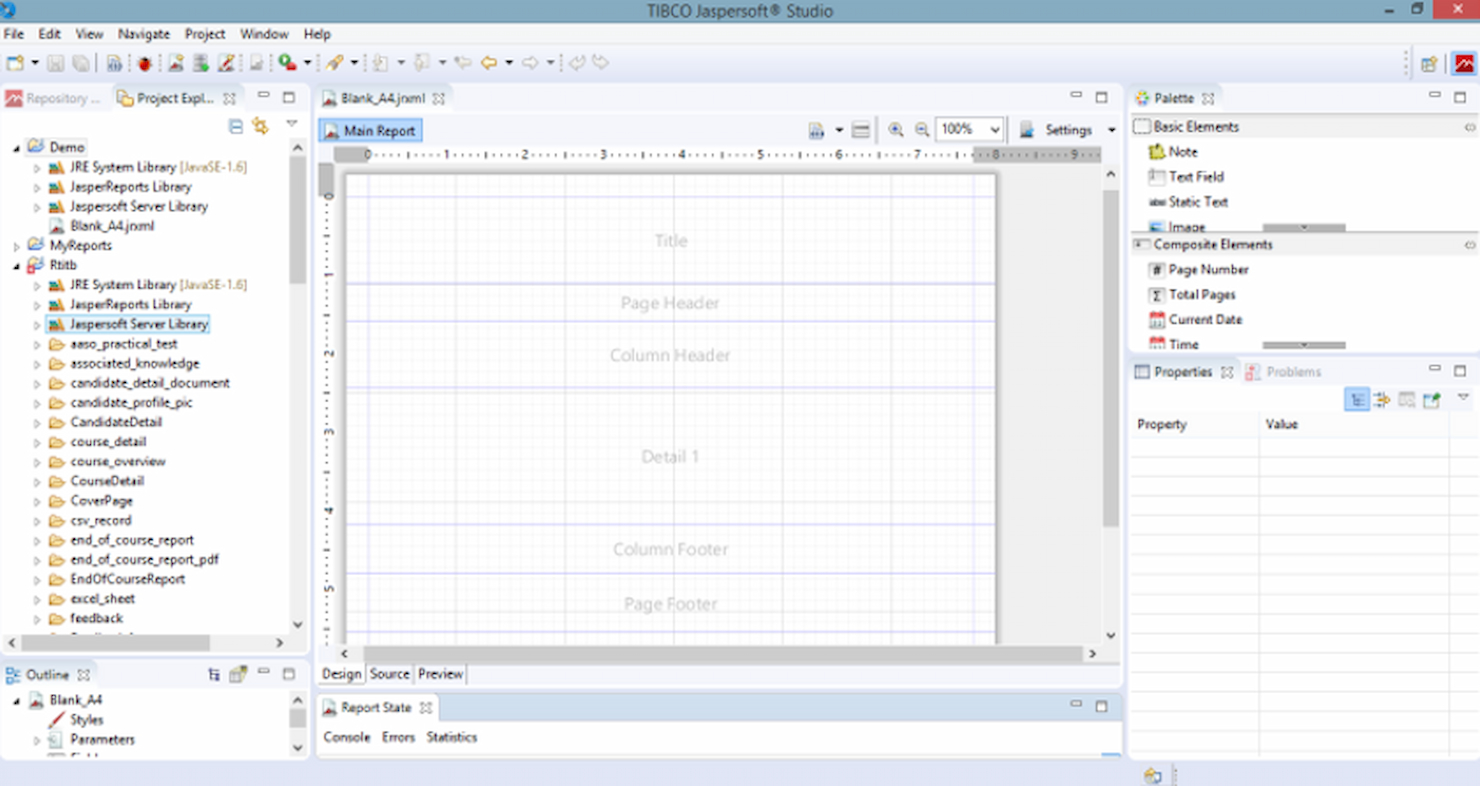Viewport: 1480px width, 786px height.
Task: Switch to the Source tab
Action: pyautogui.click(x=390, y=674)
